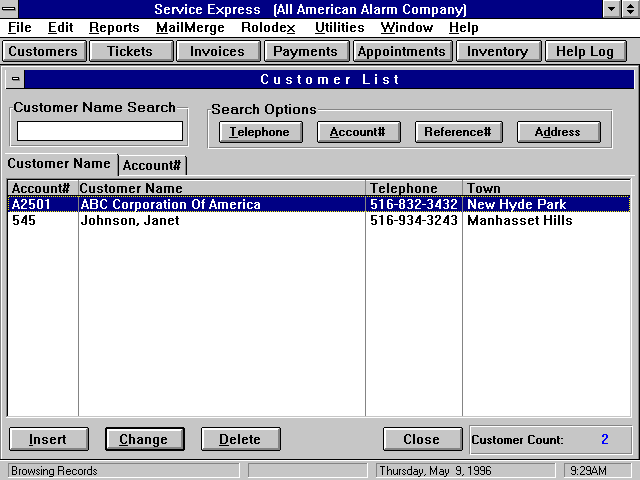The width and height of the screenshot is (640, 480).
Task: Open the Inventory toolbar section
Action: coord(497,51)
